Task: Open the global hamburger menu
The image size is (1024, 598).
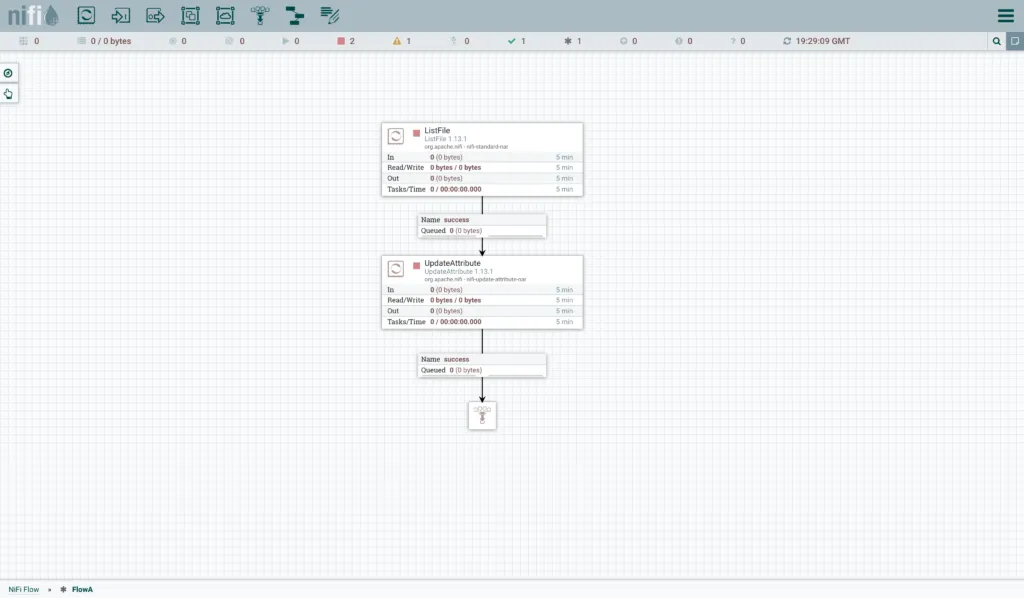Action: point(1005,15)
